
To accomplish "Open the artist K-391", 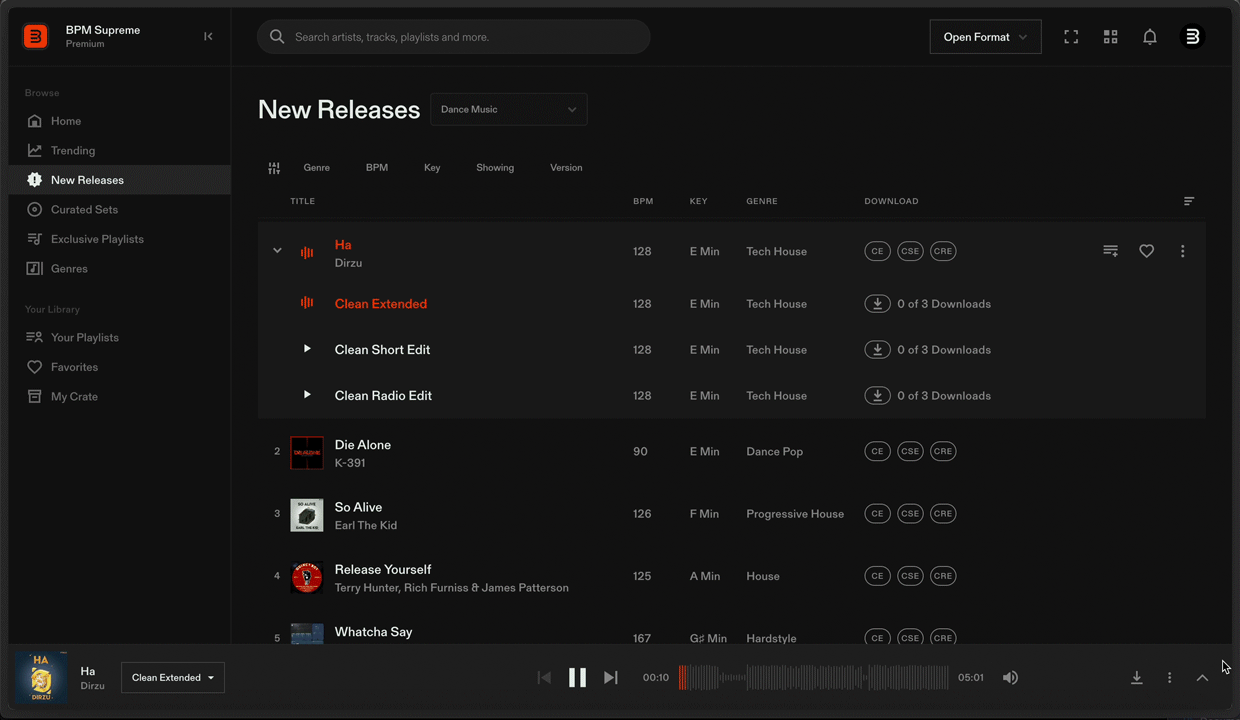I will pos(350,464).
